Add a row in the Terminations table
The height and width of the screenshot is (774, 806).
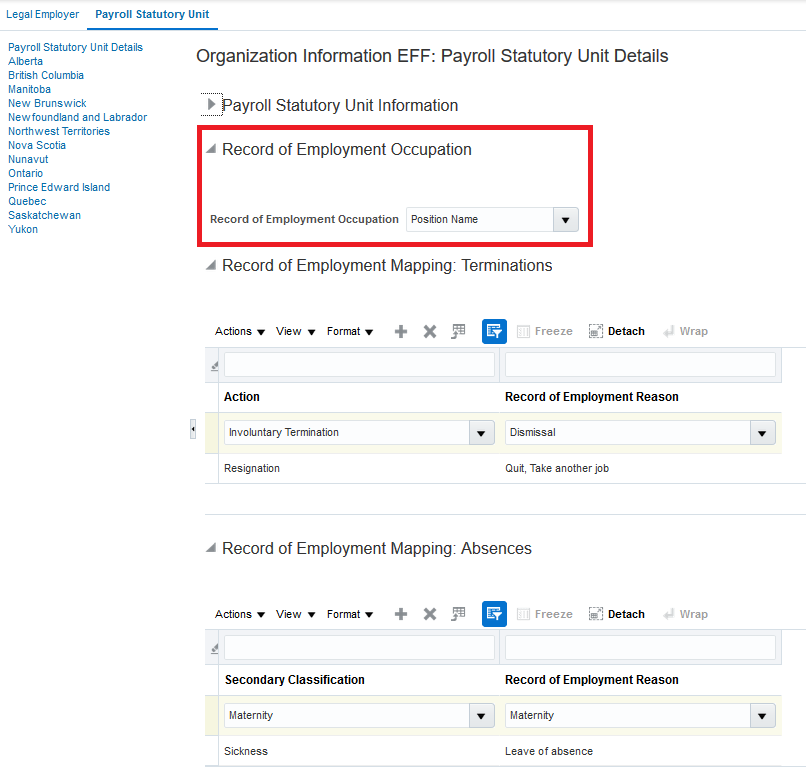401,332
